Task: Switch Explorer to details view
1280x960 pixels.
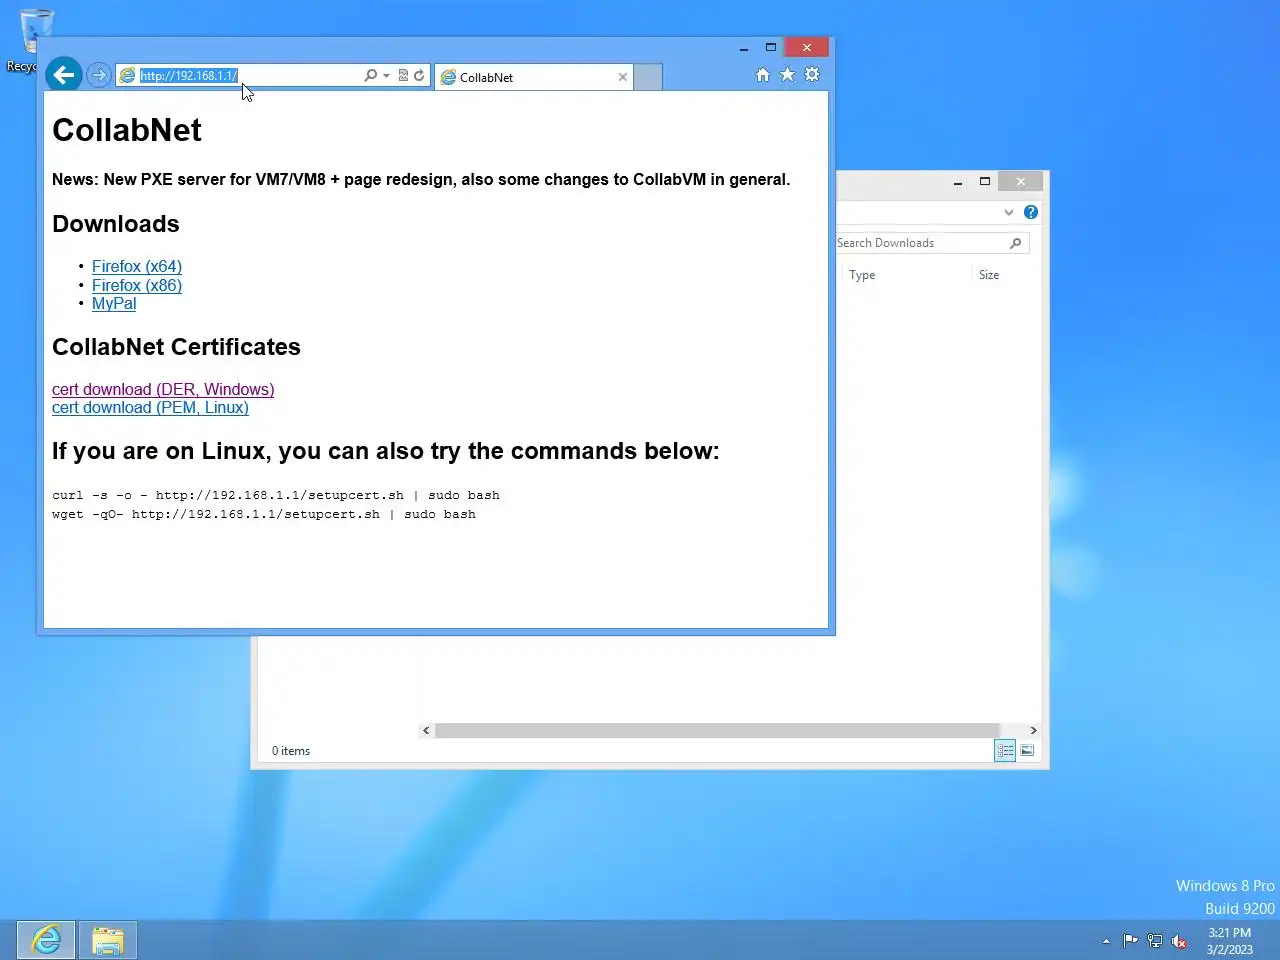Action: pos(1005,750)
